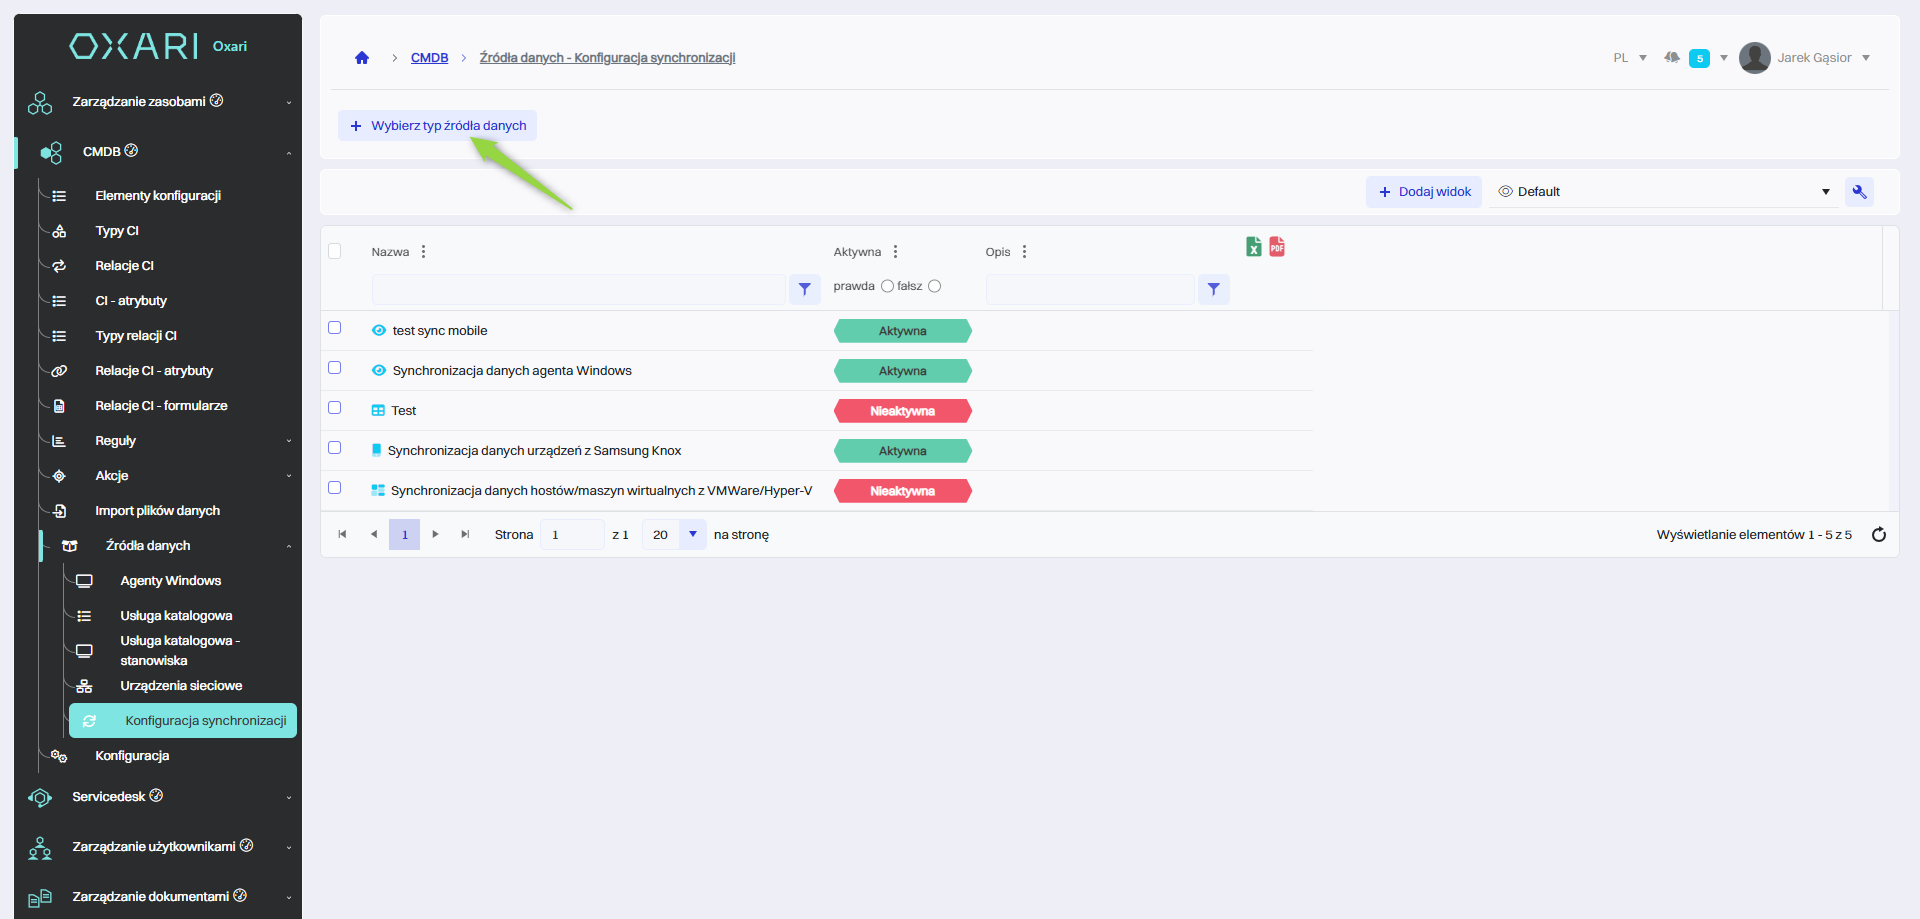
Task: Open Elementy konfiguracji in the sidebar
Action: [x=158, y=196]
